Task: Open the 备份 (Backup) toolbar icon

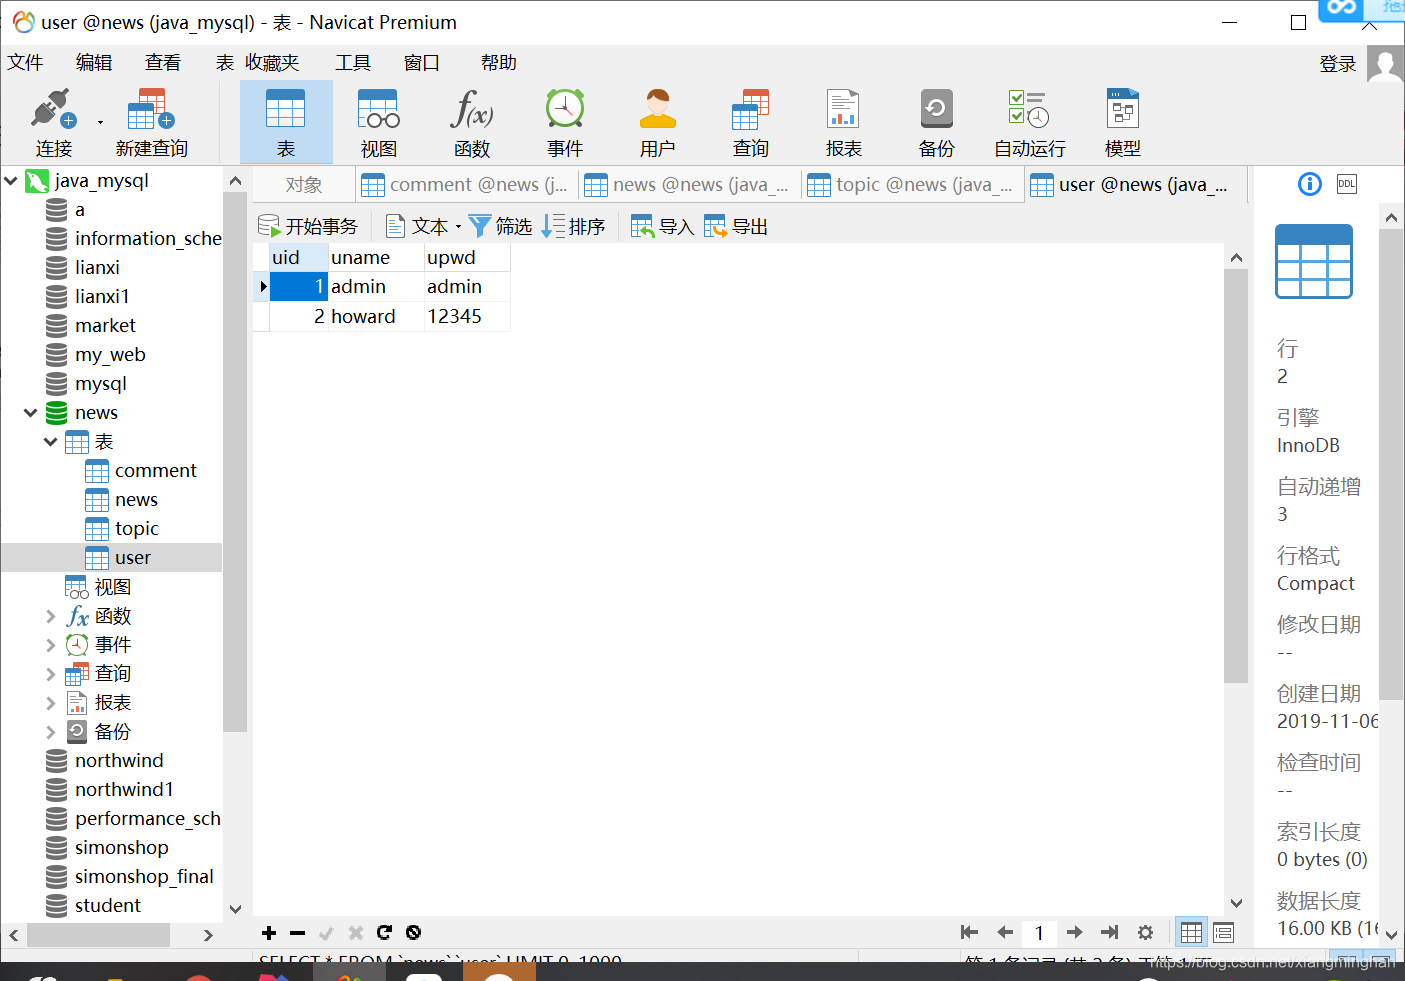Action: pyautogui.click(x=937, y=122)
